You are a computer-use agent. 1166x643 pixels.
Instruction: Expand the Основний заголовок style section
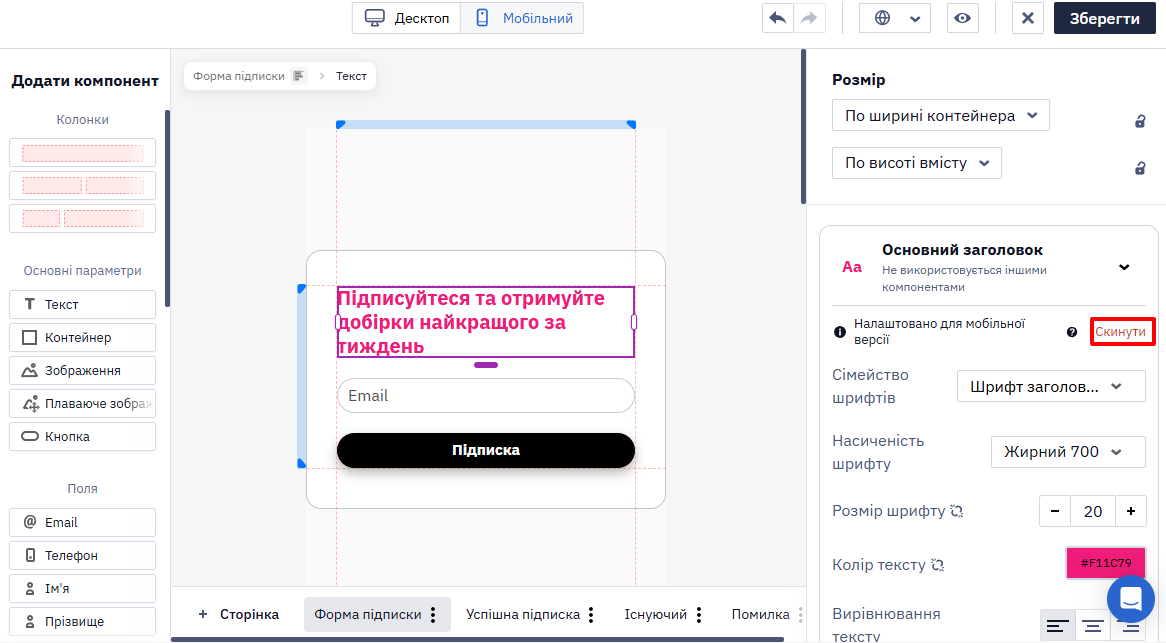coord(1124,267)
